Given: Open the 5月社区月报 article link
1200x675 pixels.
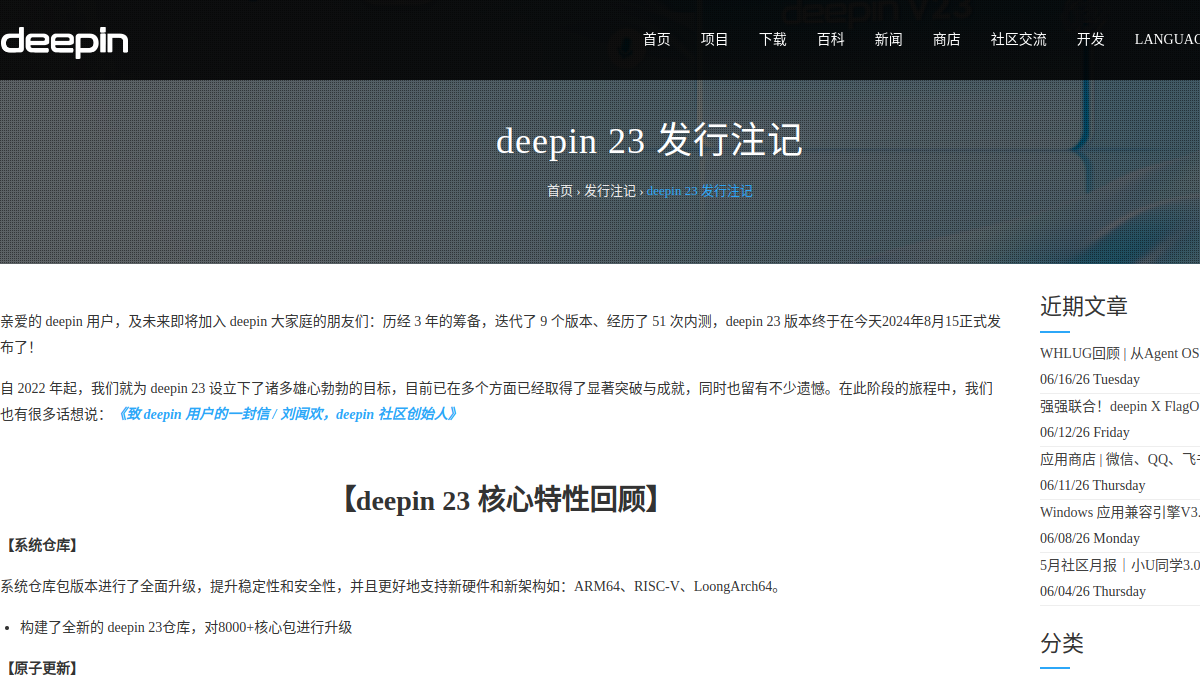Looking at the screenshot, I should tap(1120, 565).
